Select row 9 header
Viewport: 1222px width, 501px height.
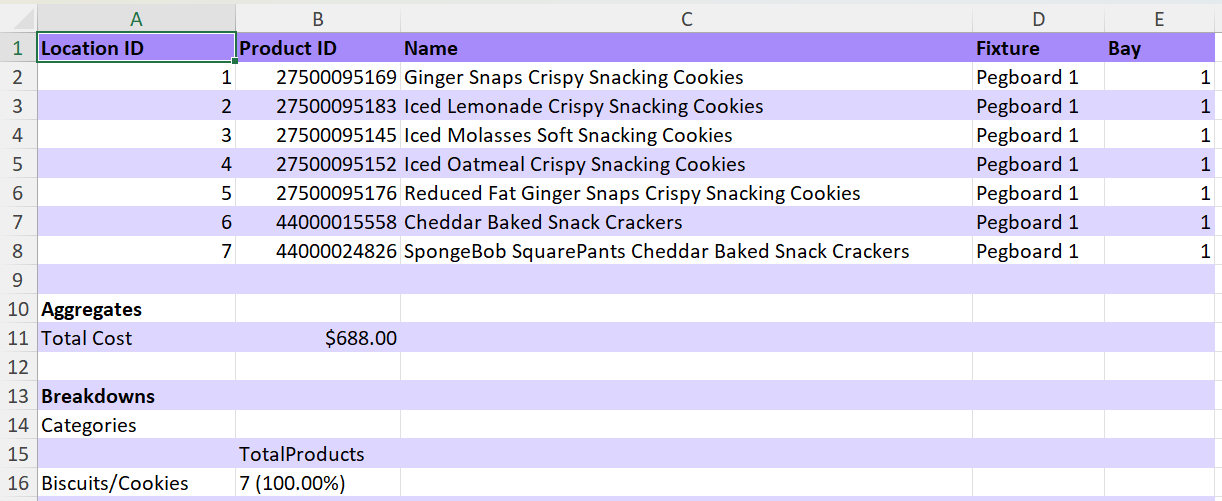[18, 280]
